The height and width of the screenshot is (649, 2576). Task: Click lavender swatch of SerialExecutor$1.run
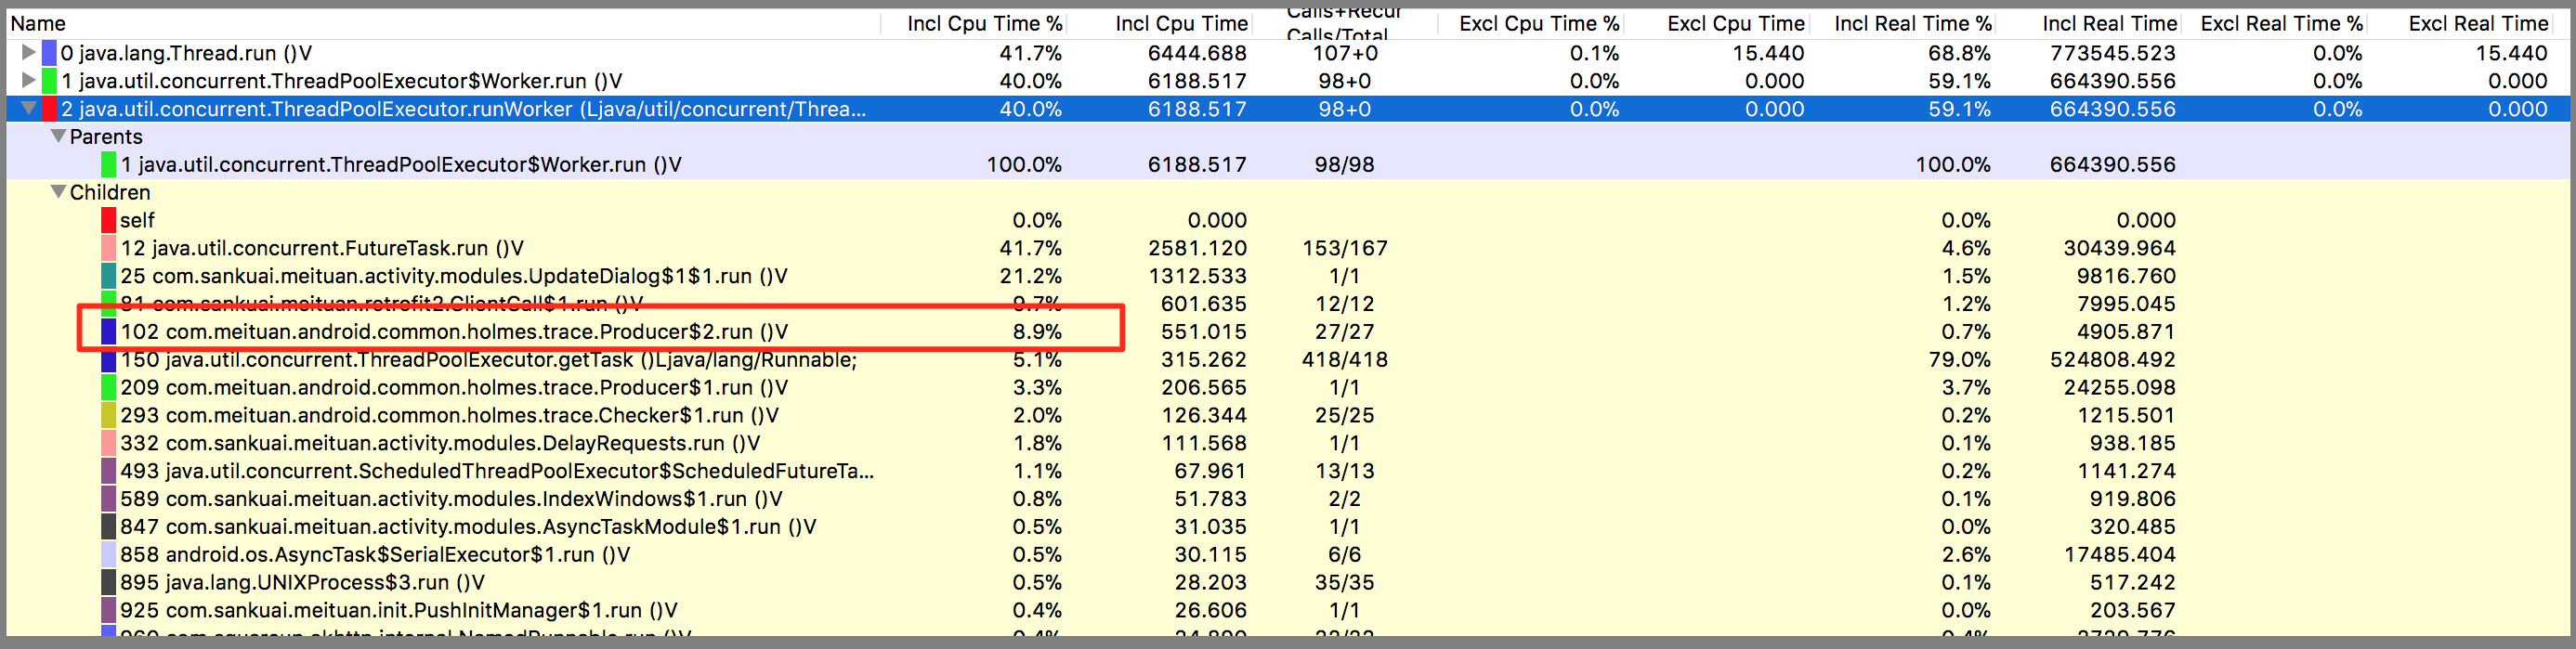pyautogui.click(x=108, y=554)
